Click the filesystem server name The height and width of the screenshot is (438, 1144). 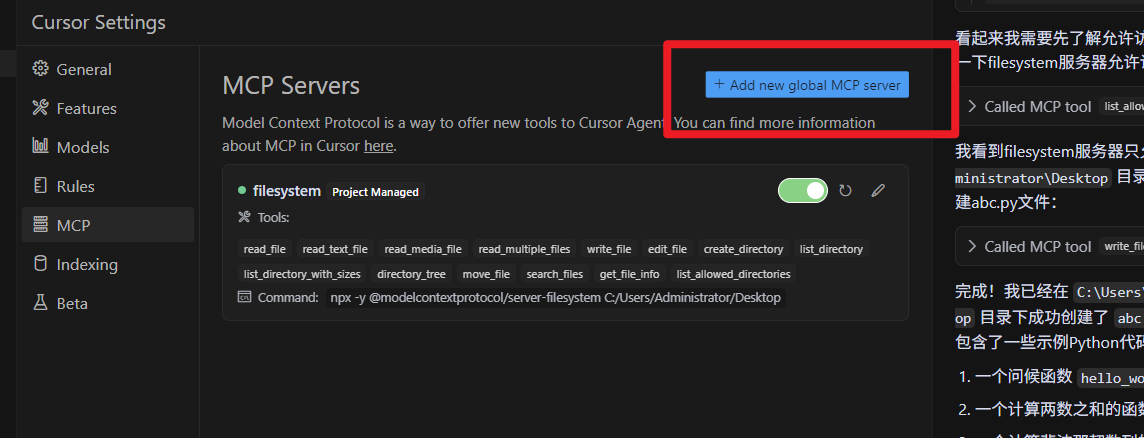[x=287, y=191]
